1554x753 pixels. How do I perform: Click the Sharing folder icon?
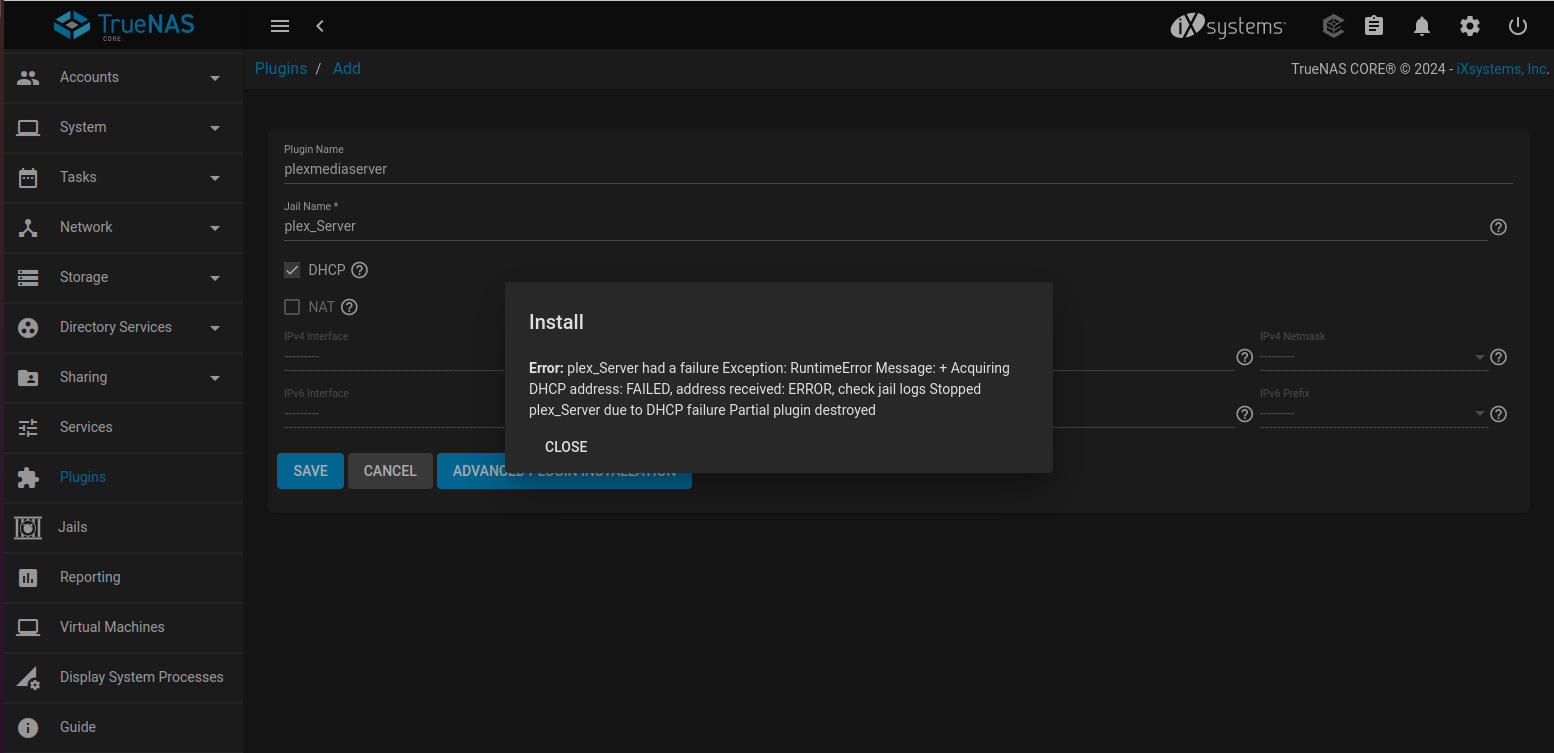coord(28,377)
